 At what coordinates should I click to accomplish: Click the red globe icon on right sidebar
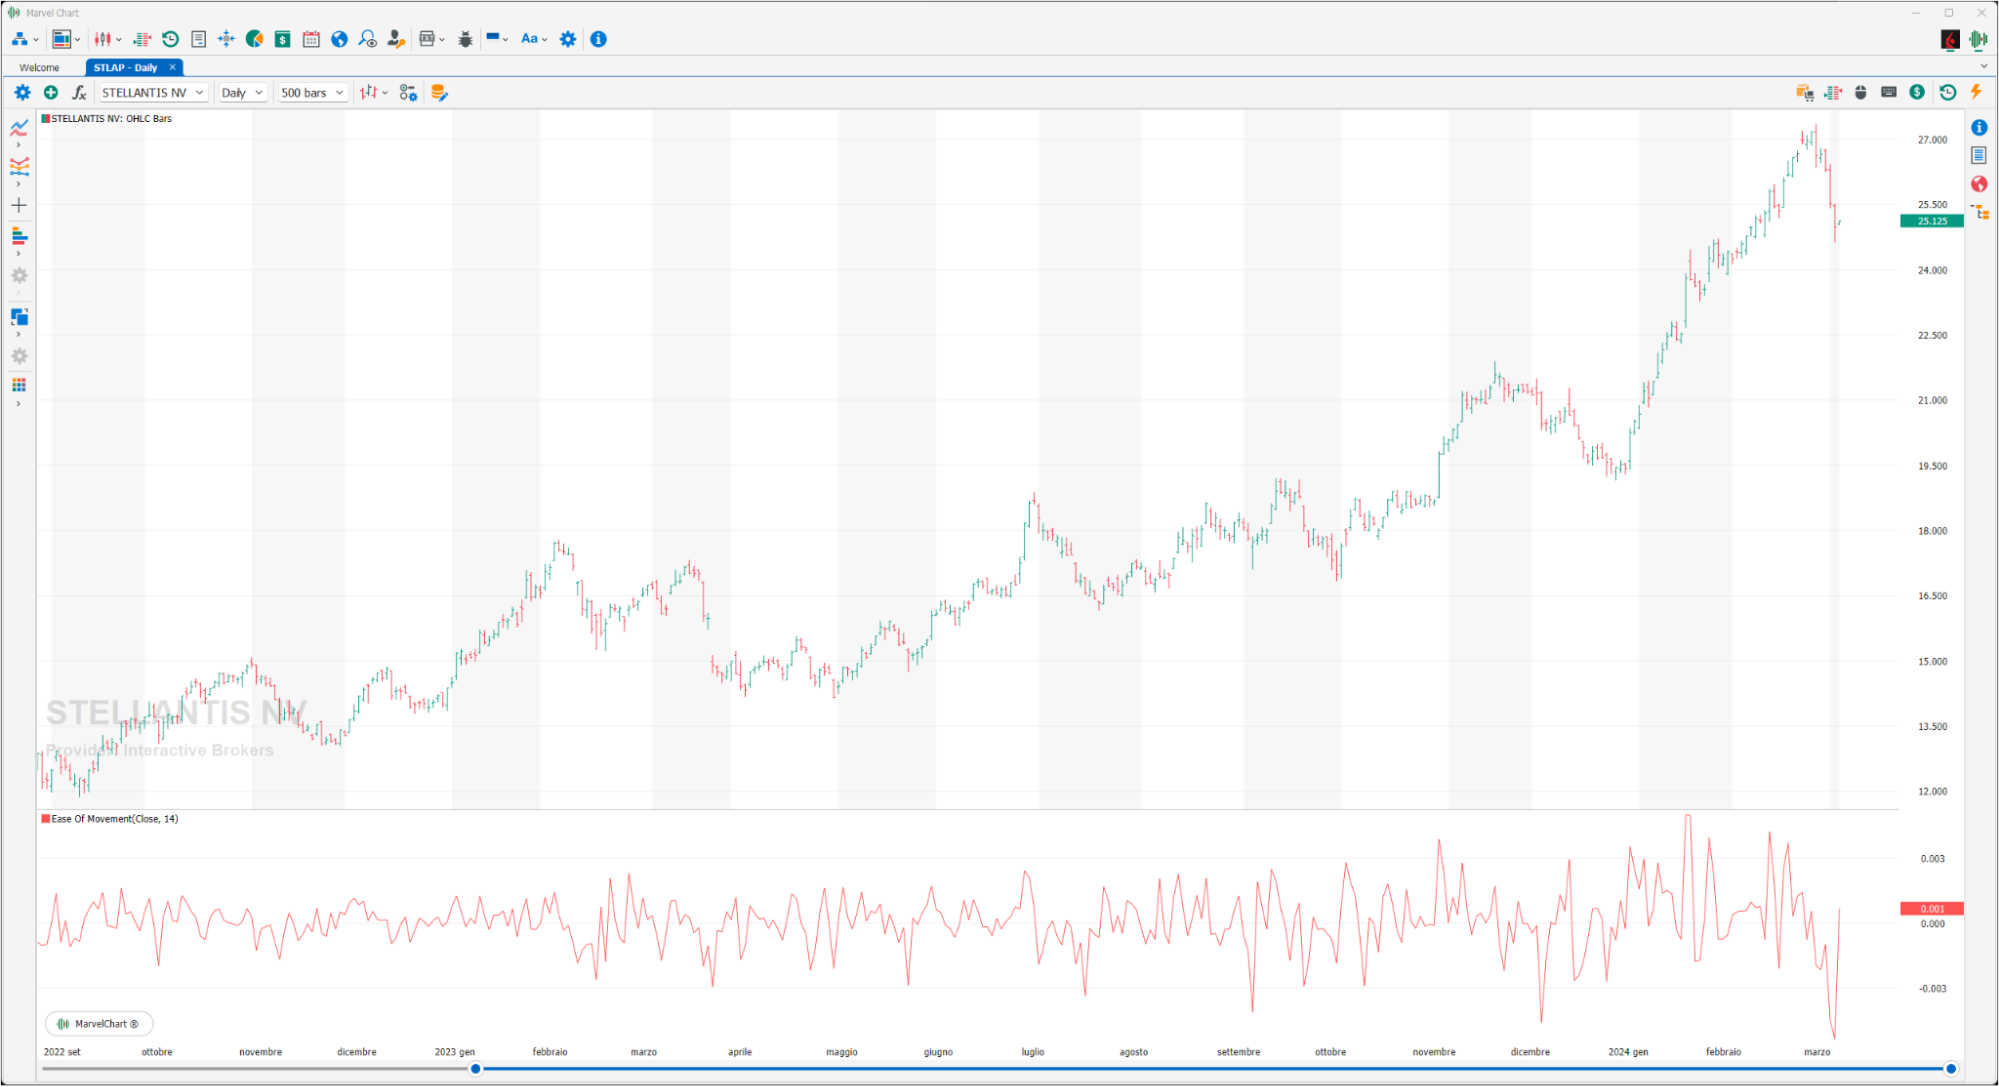[x=1979, y=184]
